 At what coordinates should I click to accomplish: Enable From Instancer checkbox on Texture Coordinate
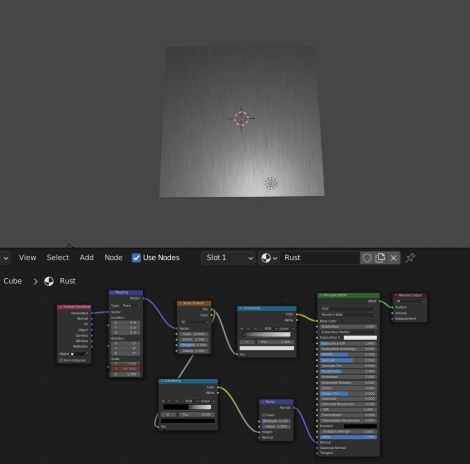click(x=61, y=361)
